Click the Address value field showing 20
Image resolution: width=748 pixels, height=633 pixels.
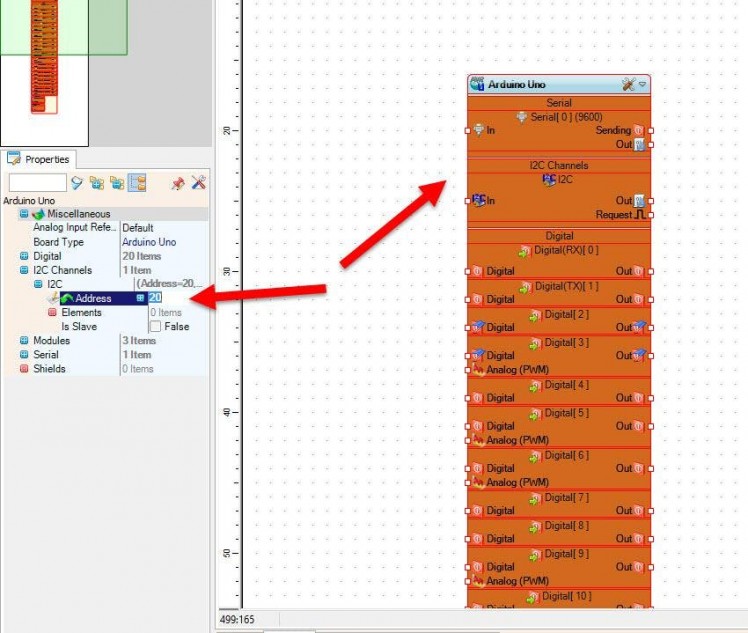[x=177, y=298]
